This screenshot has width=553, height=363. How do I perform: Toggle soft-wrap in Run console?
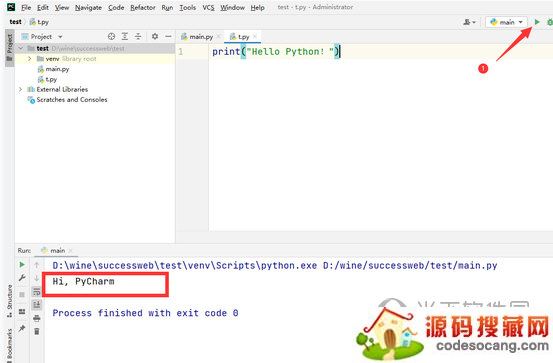[36, 292]
